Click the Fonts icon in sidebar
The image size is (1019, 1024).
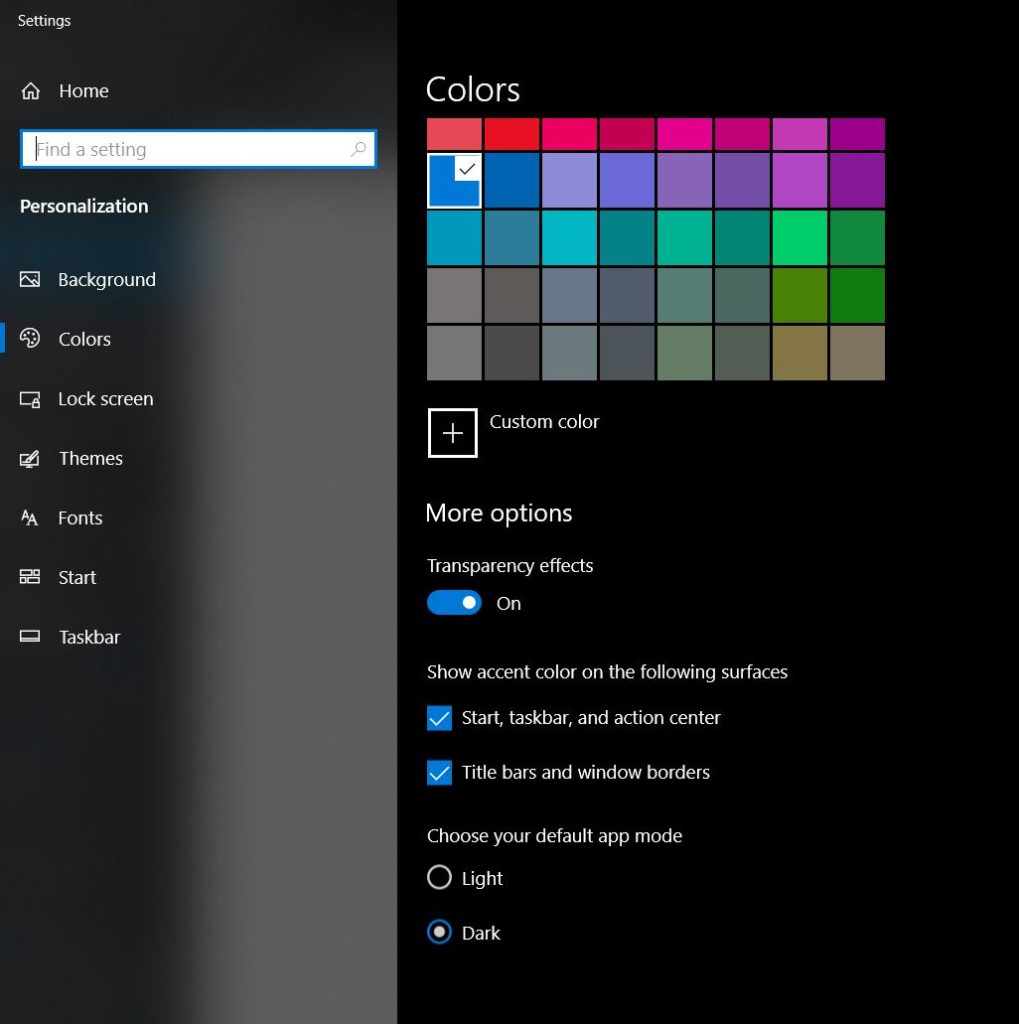pos(30,518)
